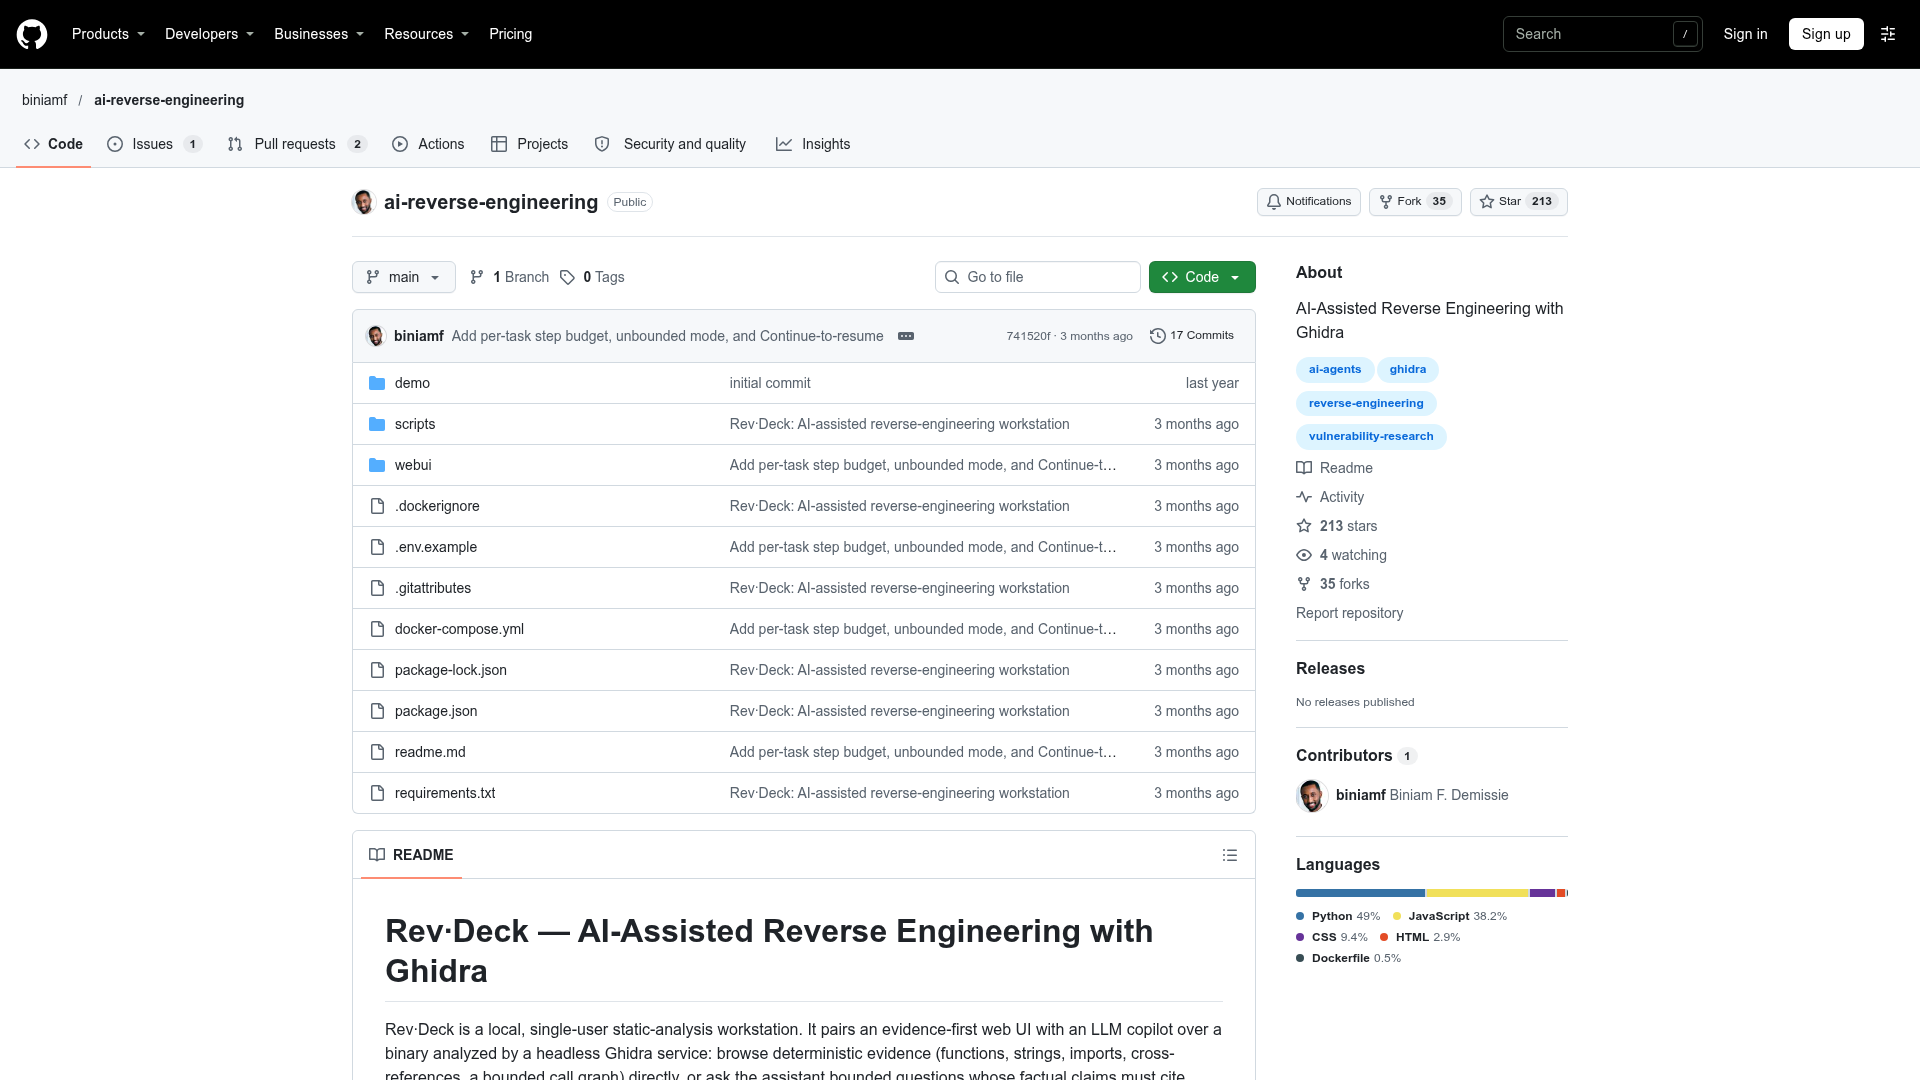Click the webui folder icon
Viewport: 1920px width, 1080px height.
click(x=377, y=465)
